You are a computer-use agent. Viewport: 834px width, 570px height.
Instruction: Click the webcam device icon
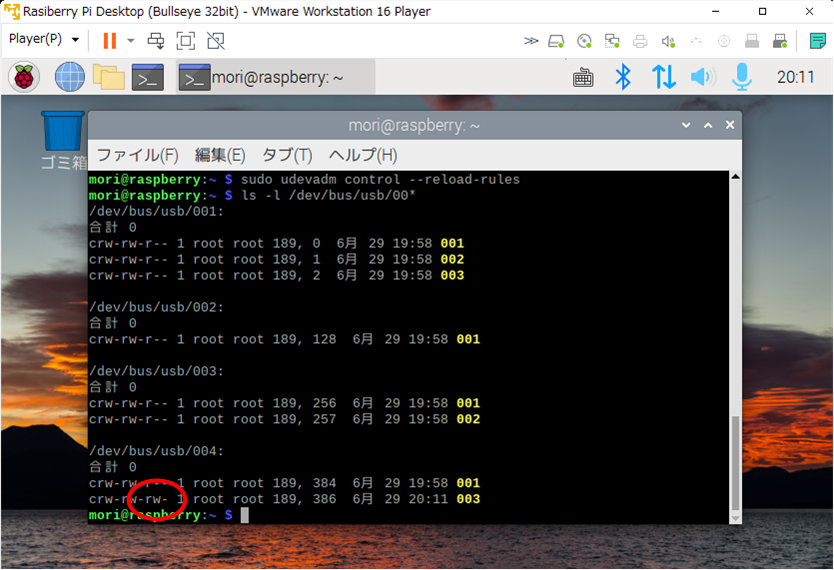[x=724, y=41]
